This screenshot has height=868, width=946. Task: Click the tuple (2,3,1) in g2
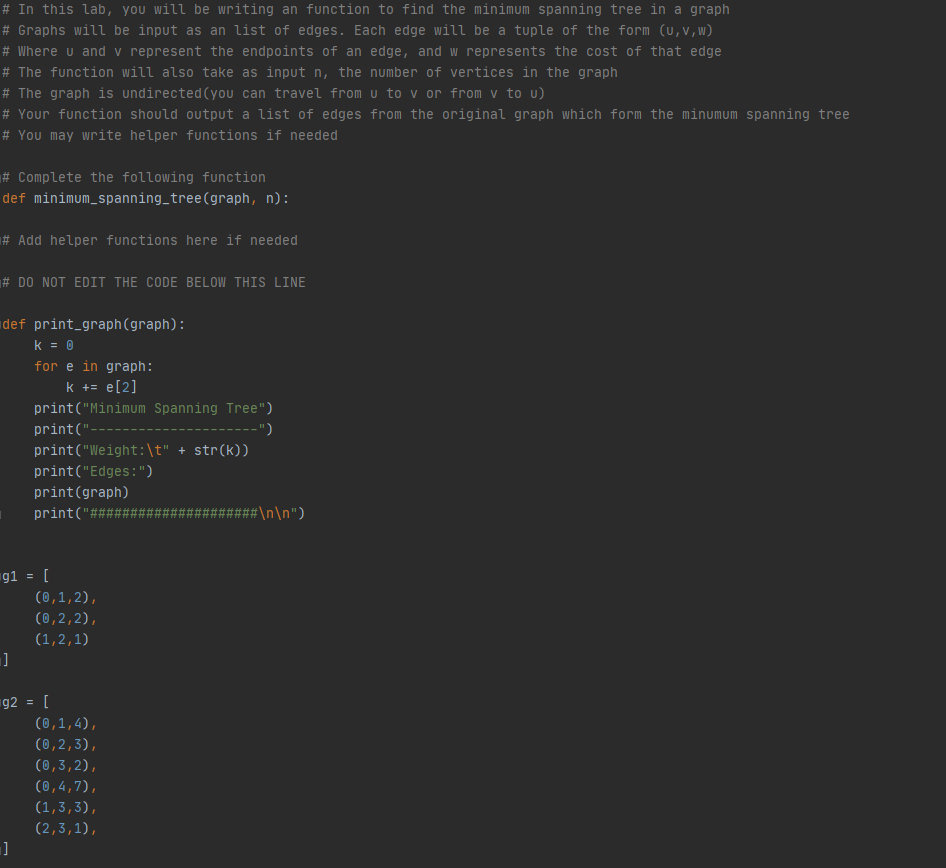point(63,828)
